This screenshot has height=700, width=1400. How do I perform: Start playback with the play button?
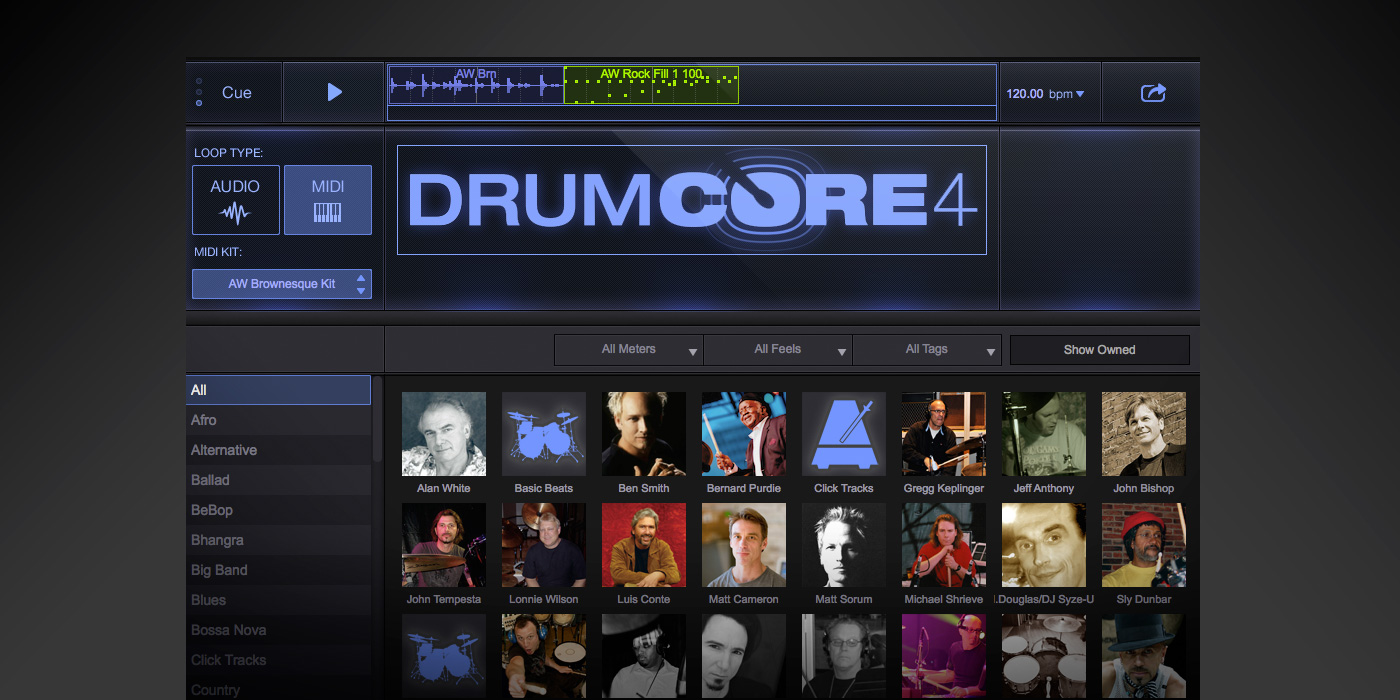[x=334, y=92]
